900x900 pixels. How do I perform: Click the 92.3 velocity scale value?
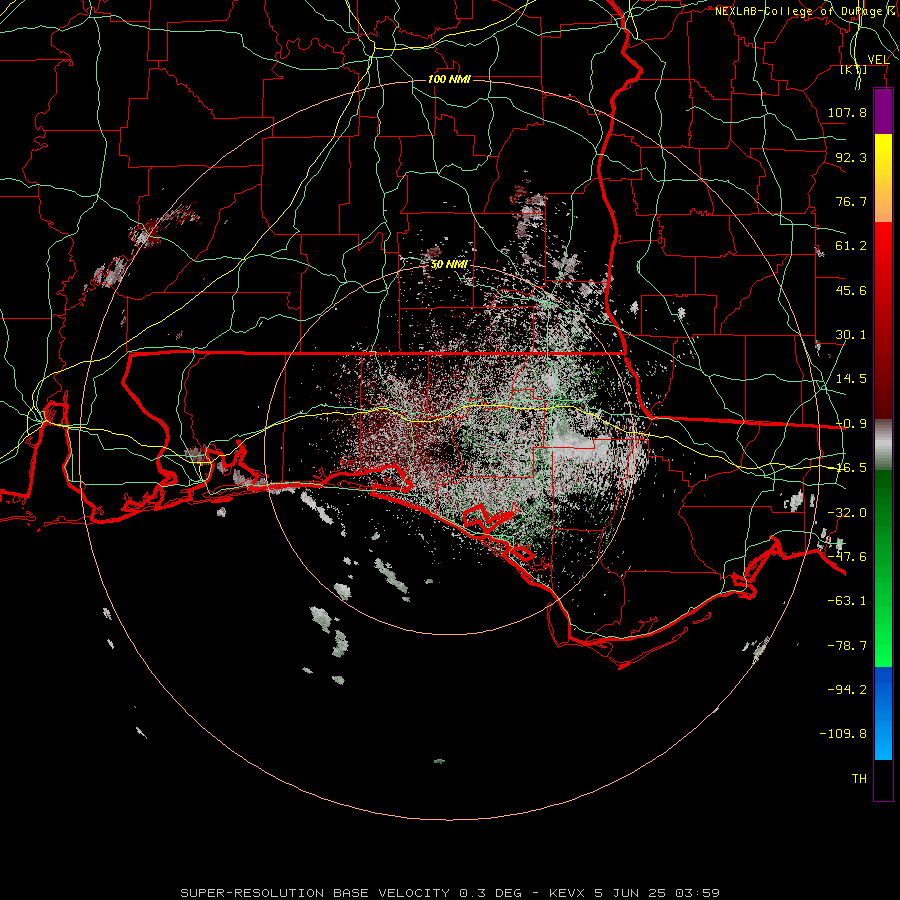click(851, 157)
